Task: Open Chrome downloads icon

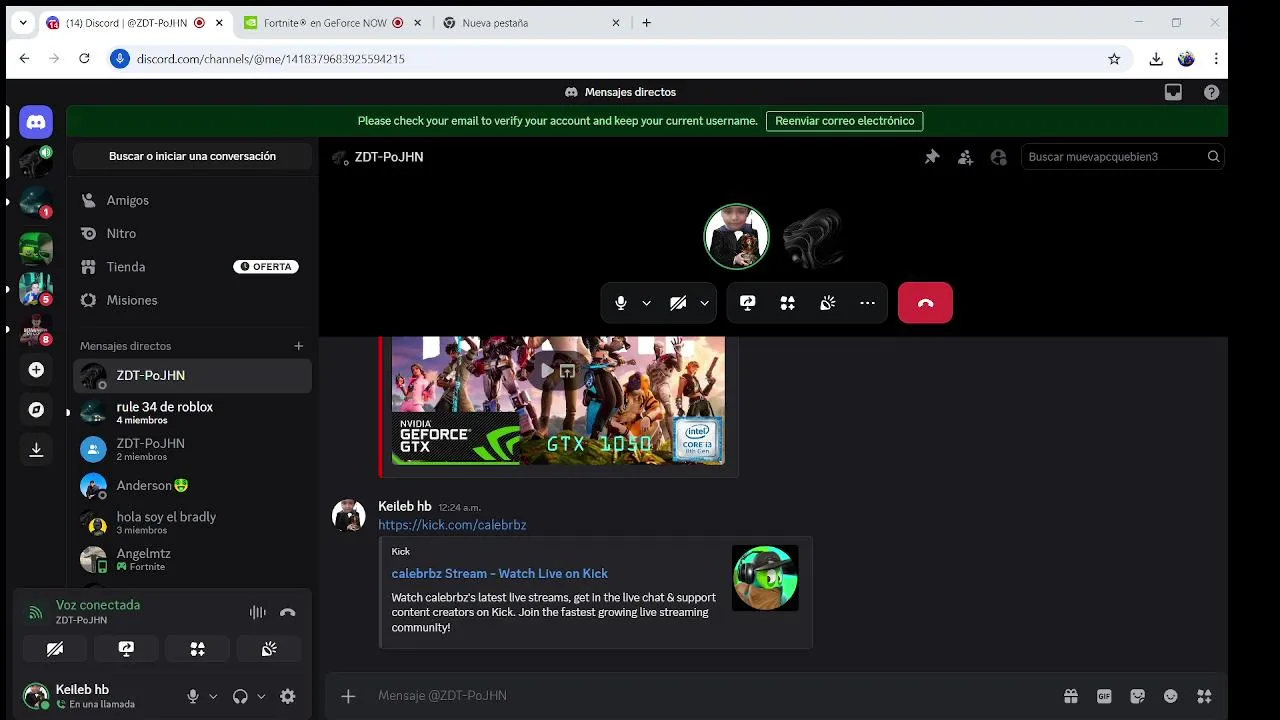Action: click(1156, 59)
